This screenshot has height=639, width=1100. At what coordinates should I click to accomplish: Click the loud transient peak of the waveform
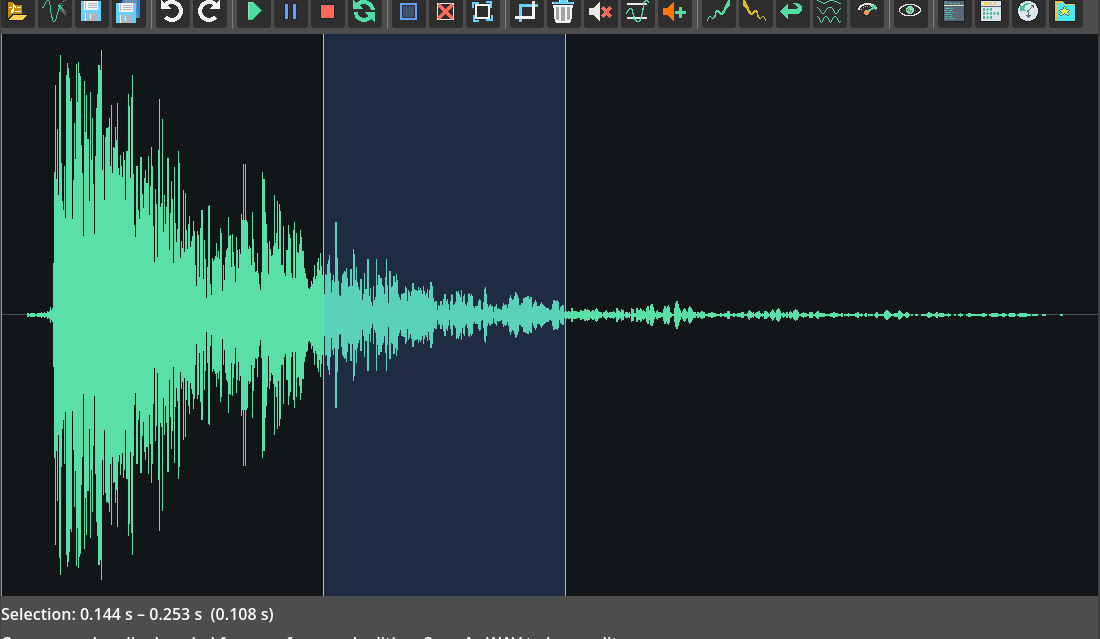(100, 315)
